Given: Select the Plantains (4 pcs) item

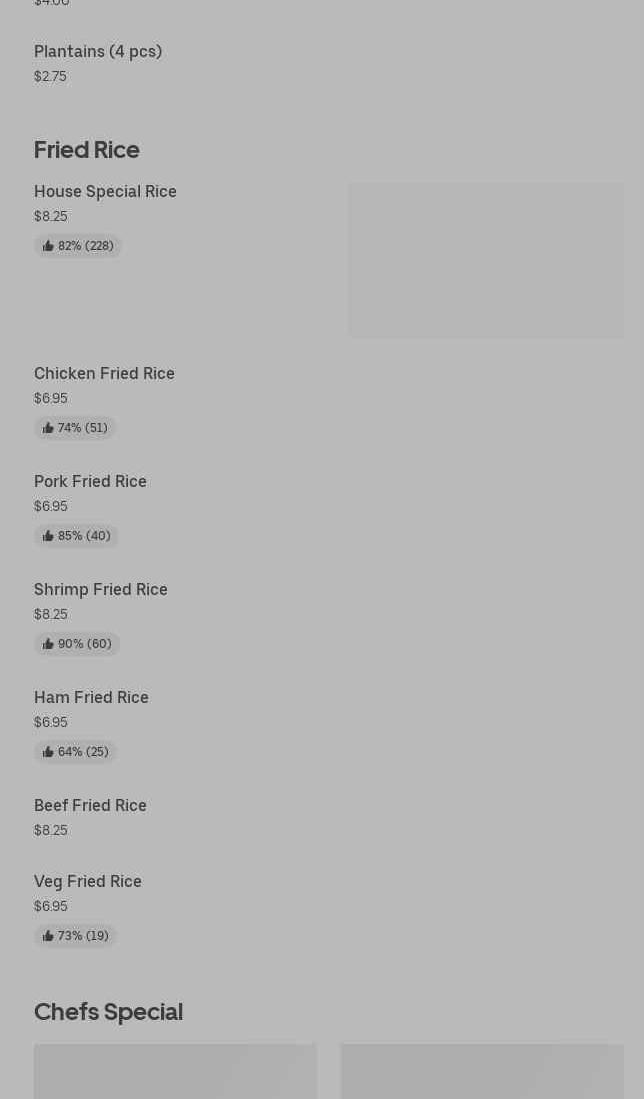Looking at the screenshot, I should [x=98, y=52].
